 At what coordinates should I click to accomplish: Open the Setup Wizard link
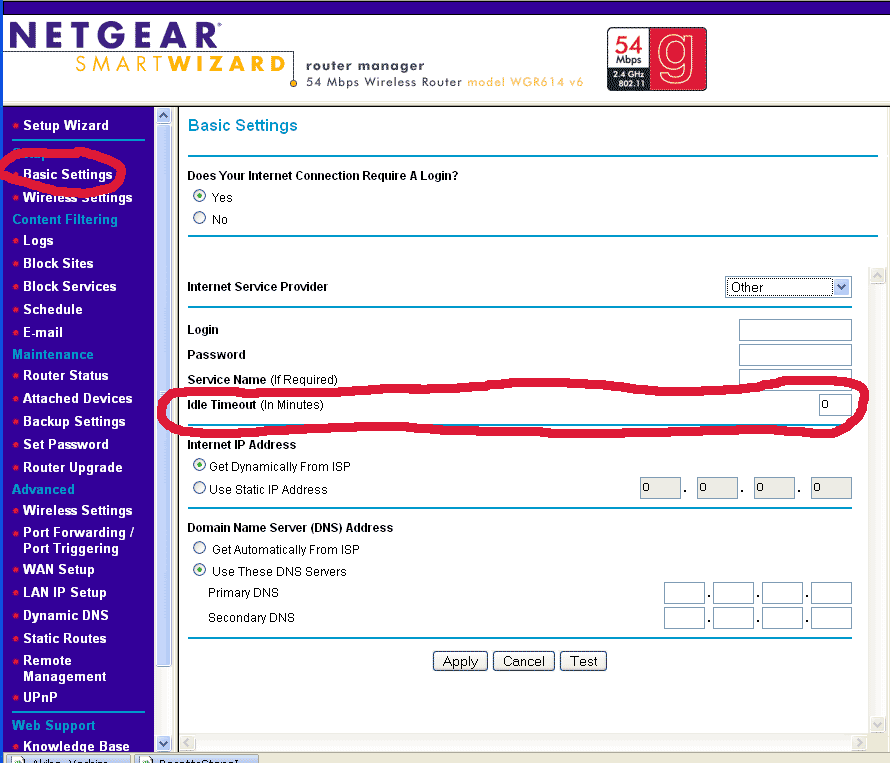[x=65, y=125]
